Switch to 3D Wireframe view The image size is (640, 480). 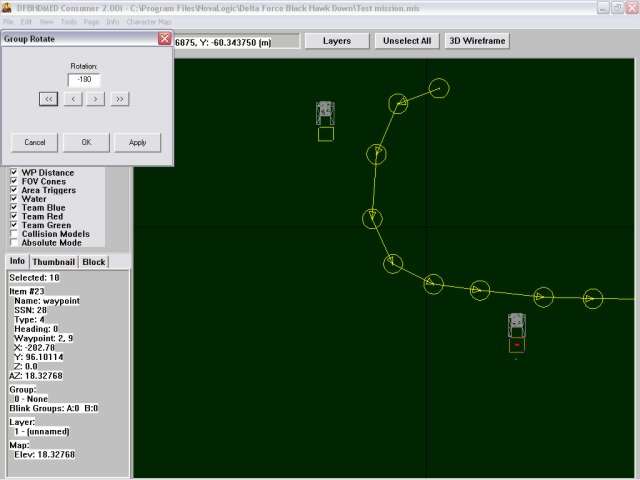pos(477,41)
